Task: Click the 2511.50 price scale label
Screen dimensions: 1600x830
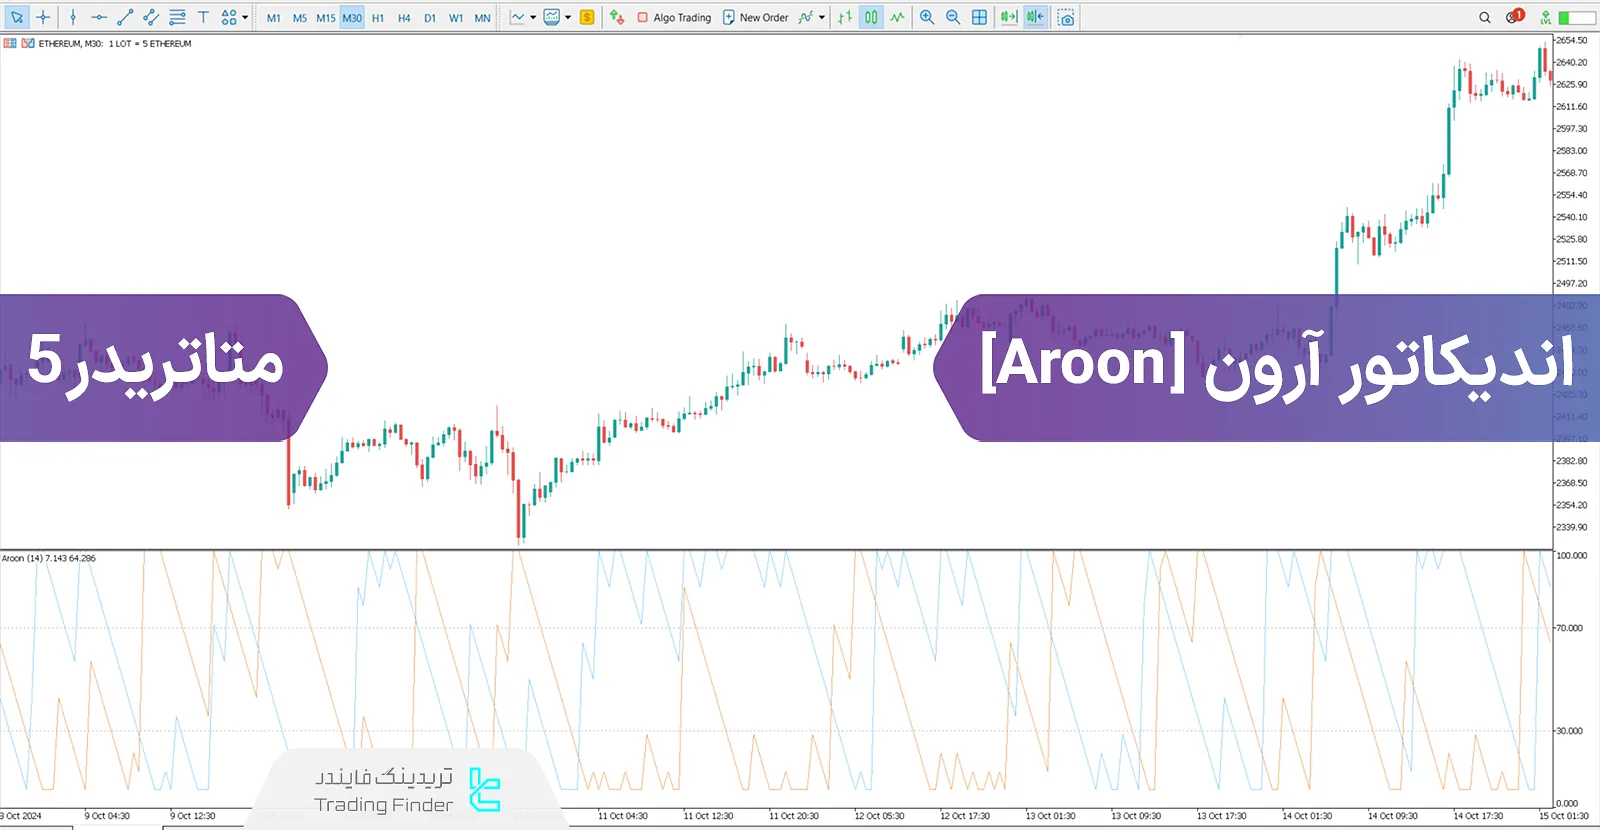Action: 1571,261
